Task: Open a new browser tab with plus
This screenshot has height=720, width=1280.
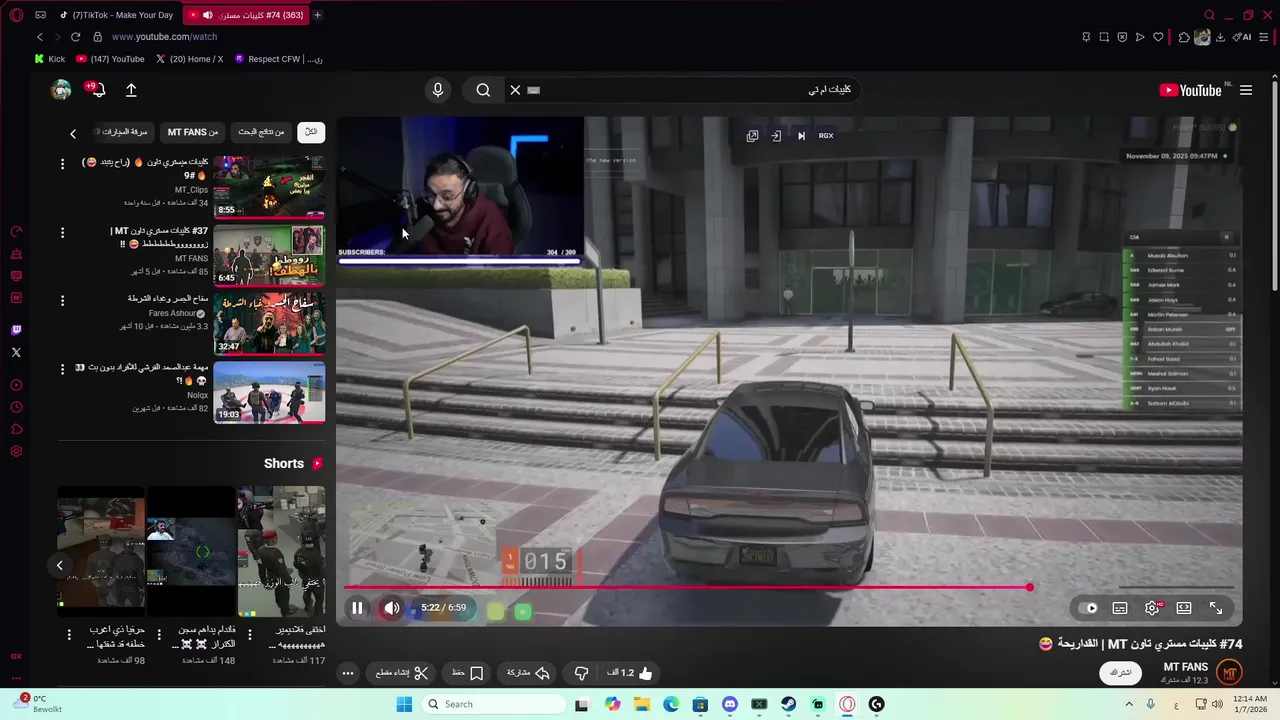Action: 317,15
